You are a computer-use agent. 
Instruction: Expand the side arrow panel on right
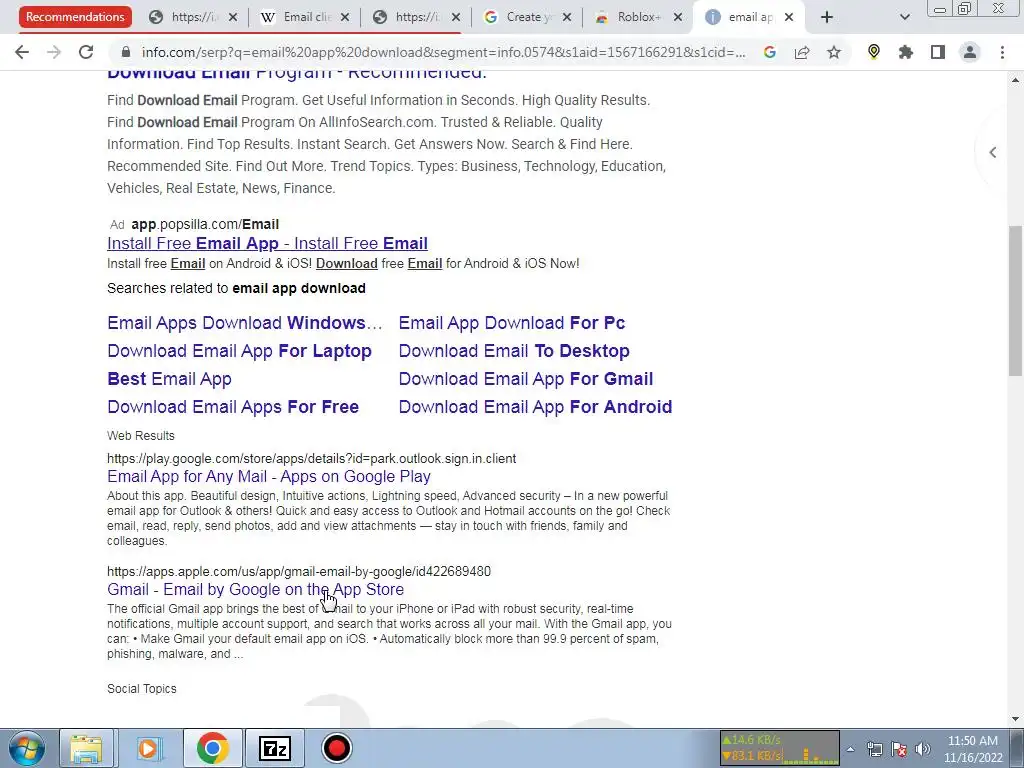(x=993, y=152)
